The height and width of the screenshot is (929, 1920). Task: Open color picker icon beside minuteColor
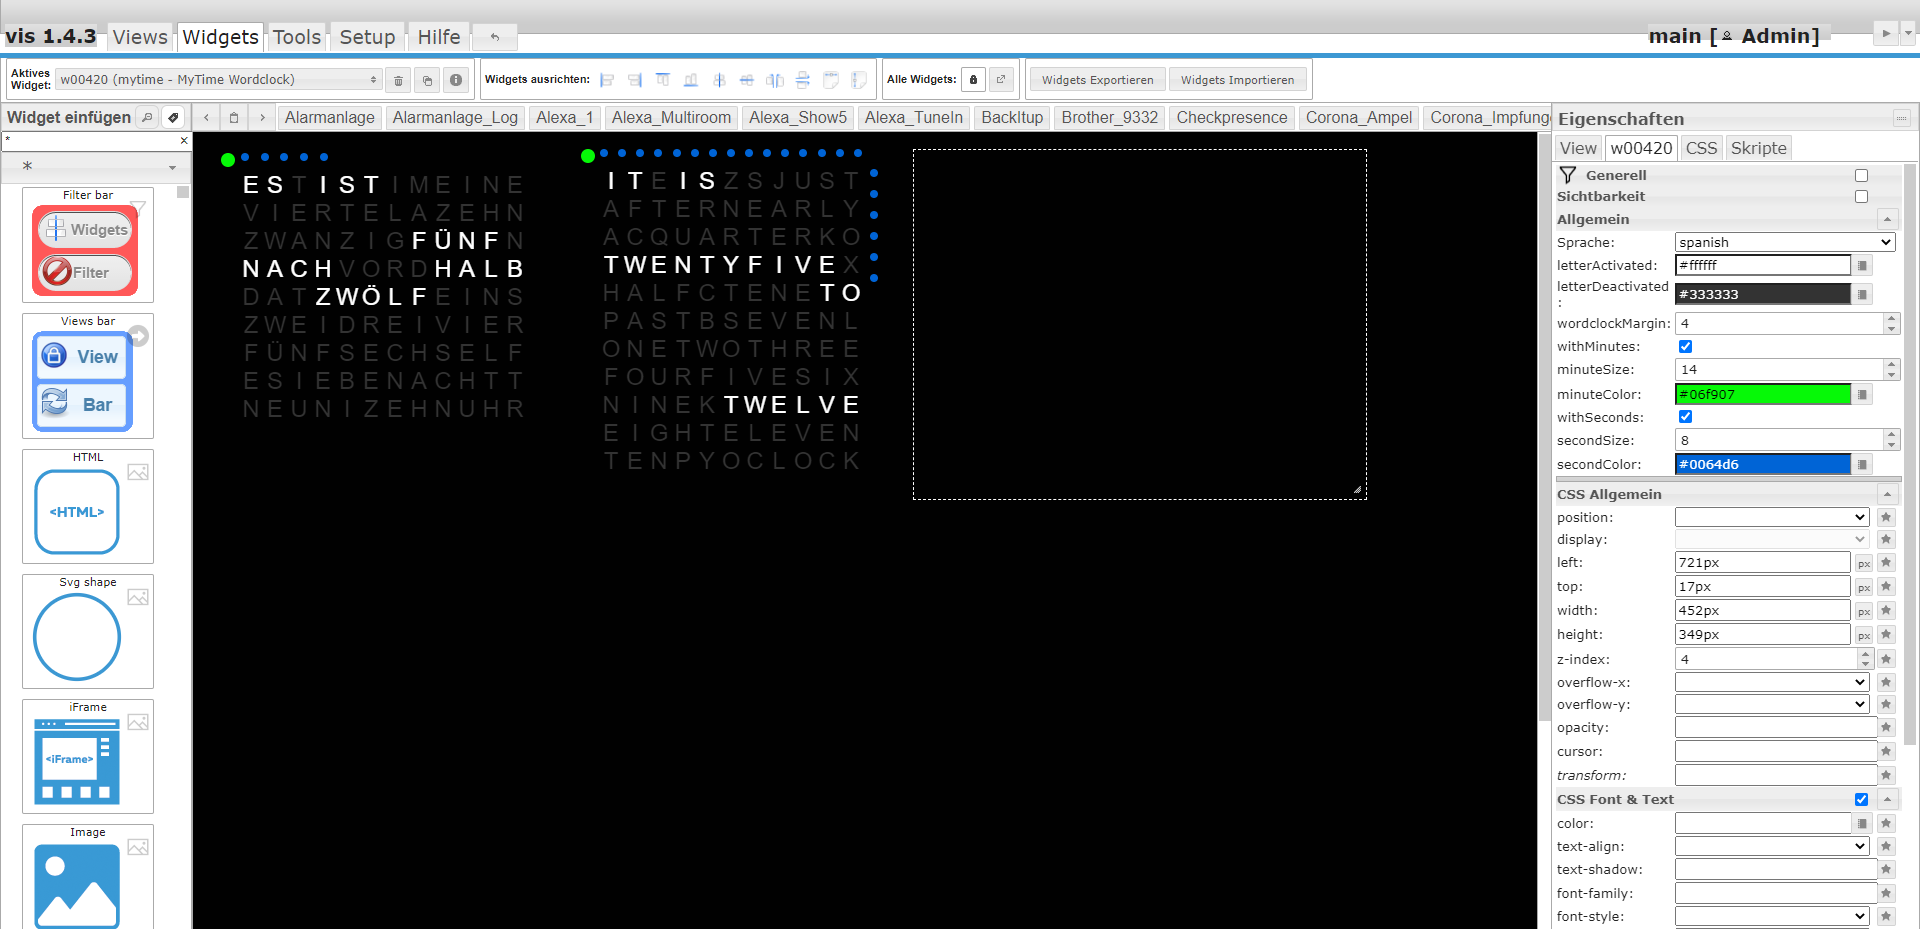[1862, 394]
